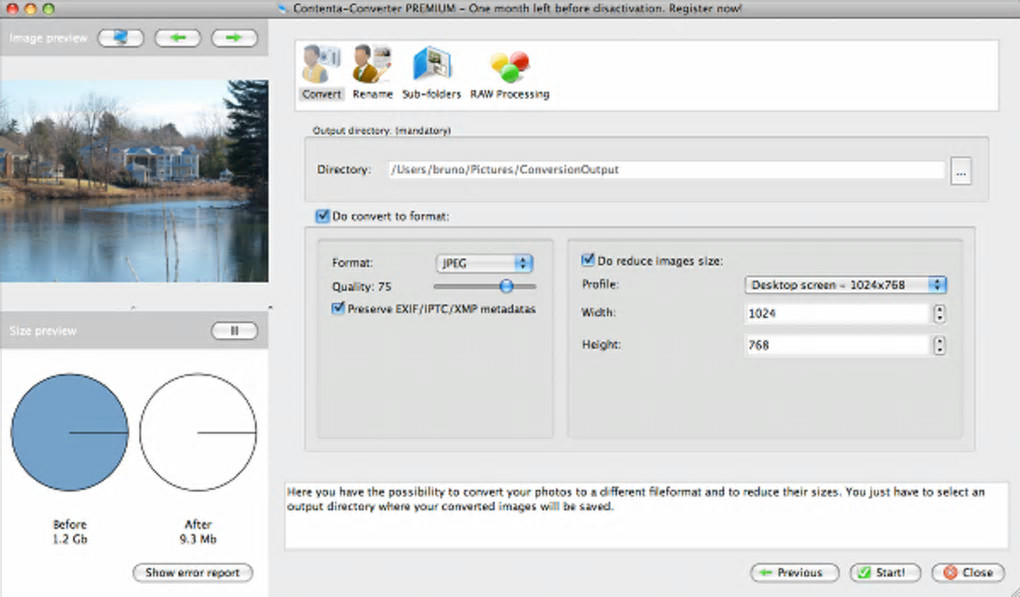Switch to the Rename tab

click(372, 72)
